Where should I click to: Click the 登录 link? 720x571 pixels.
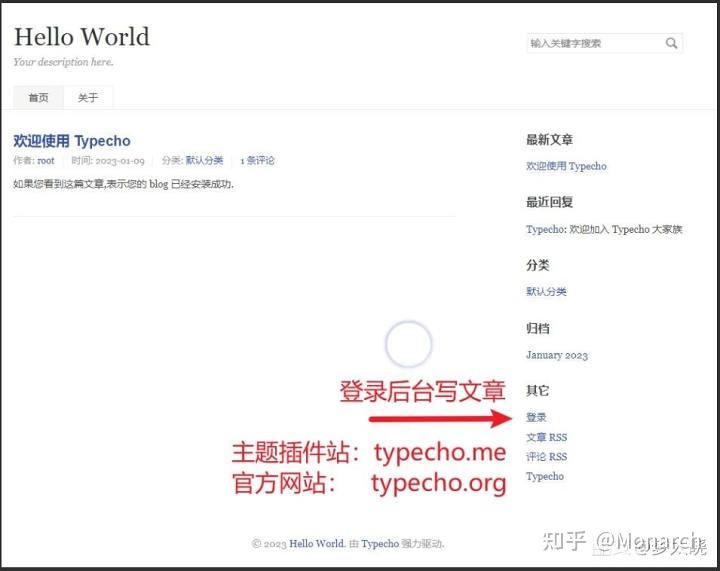click(x=536, y=417)
